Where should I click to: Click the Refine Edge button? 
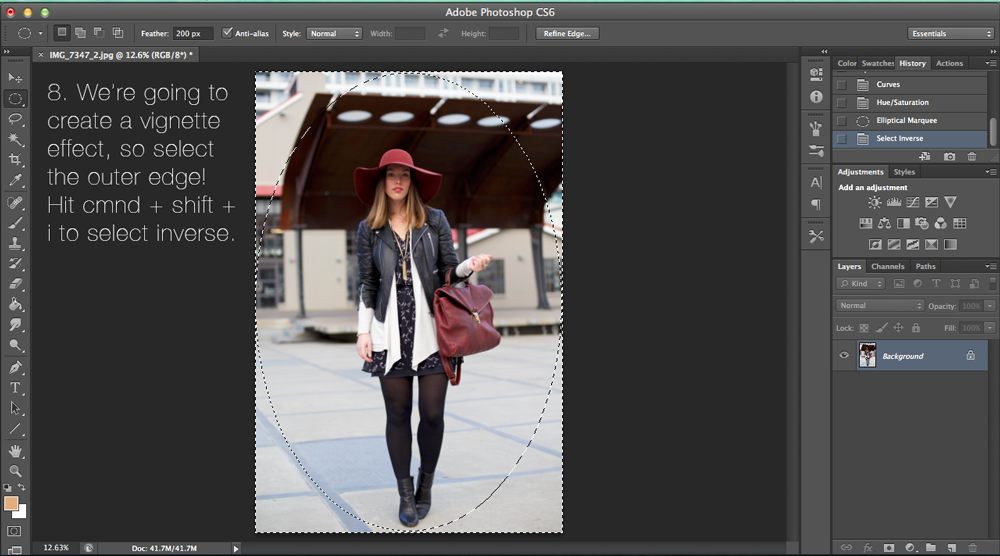(567, 33)
